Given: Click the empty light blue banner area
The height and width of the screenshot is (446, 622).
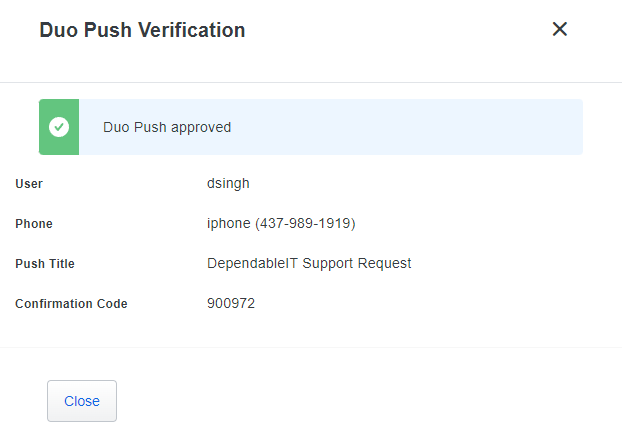Looking at the screenshot, I should click(x=405, y=127).
